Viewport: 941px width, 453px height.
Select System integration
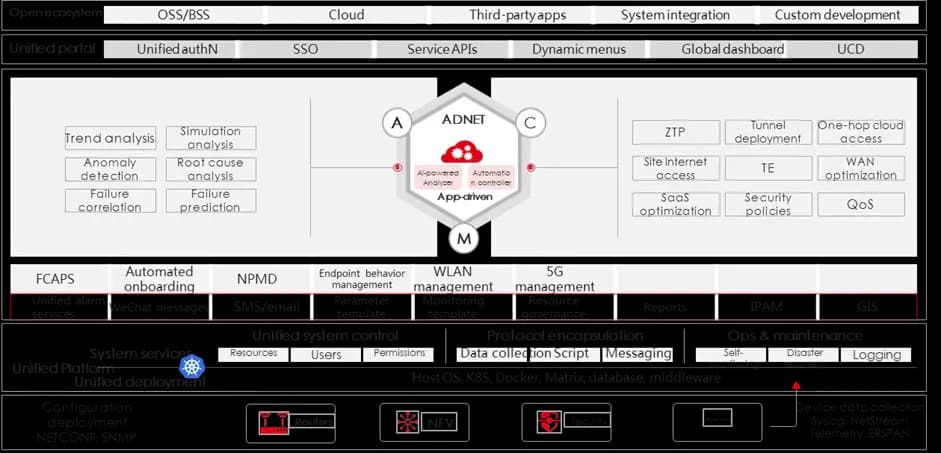(675, 15)
